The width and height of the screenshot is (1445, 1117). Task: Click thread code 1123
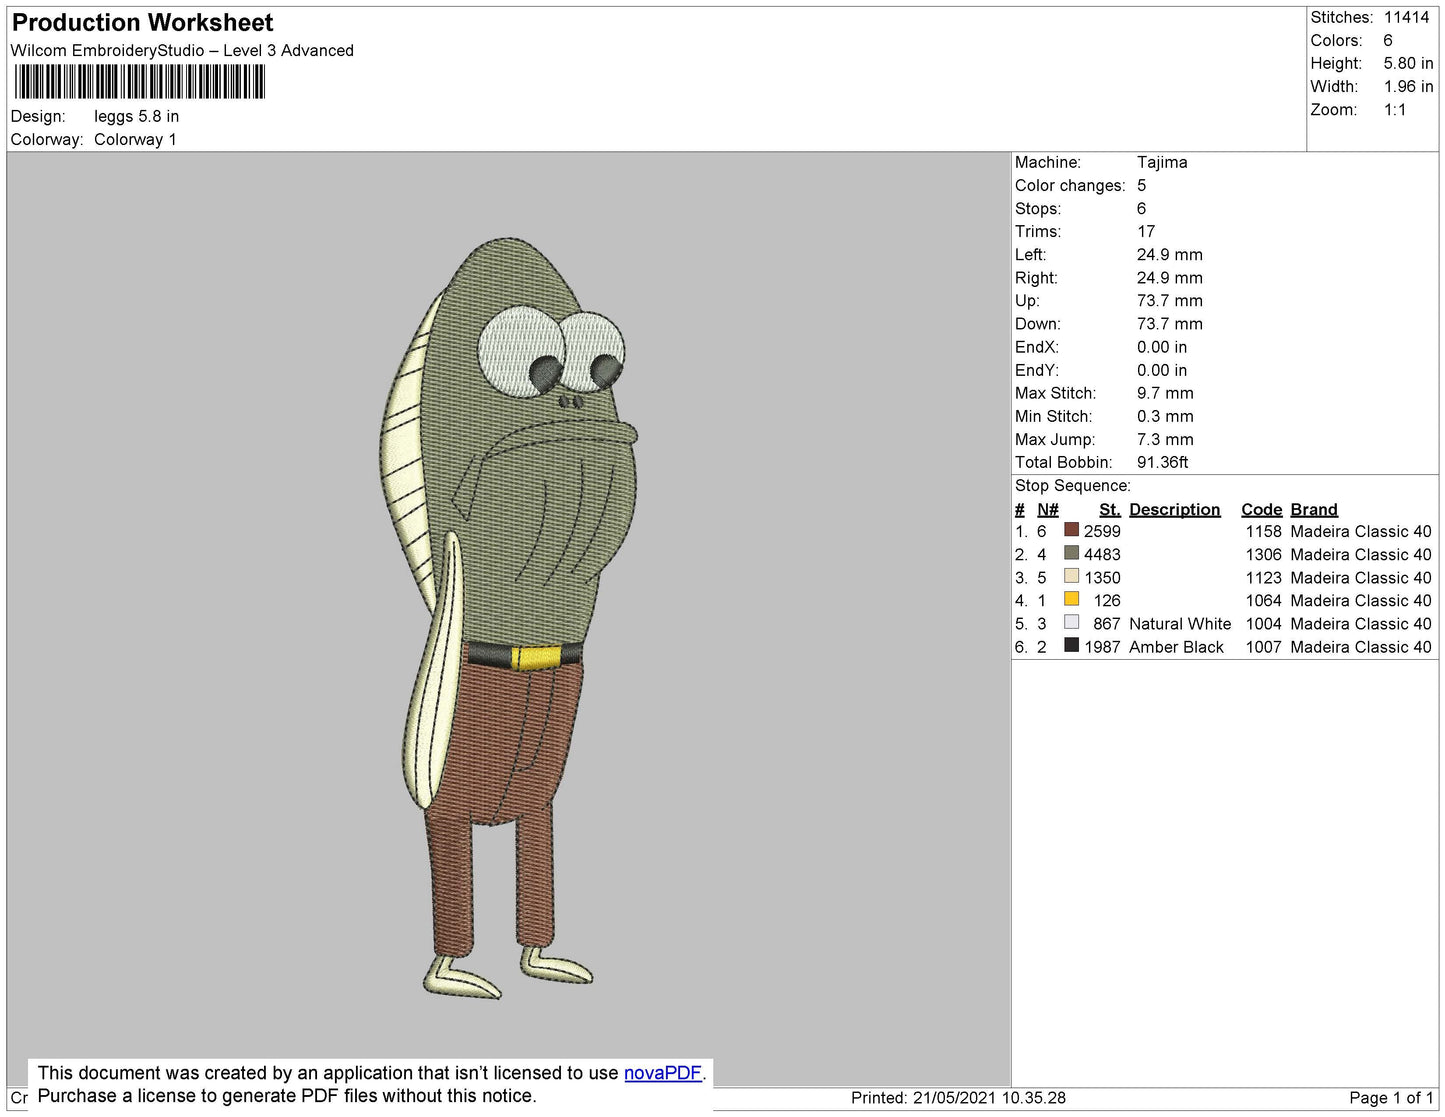tap(1264, 577)
